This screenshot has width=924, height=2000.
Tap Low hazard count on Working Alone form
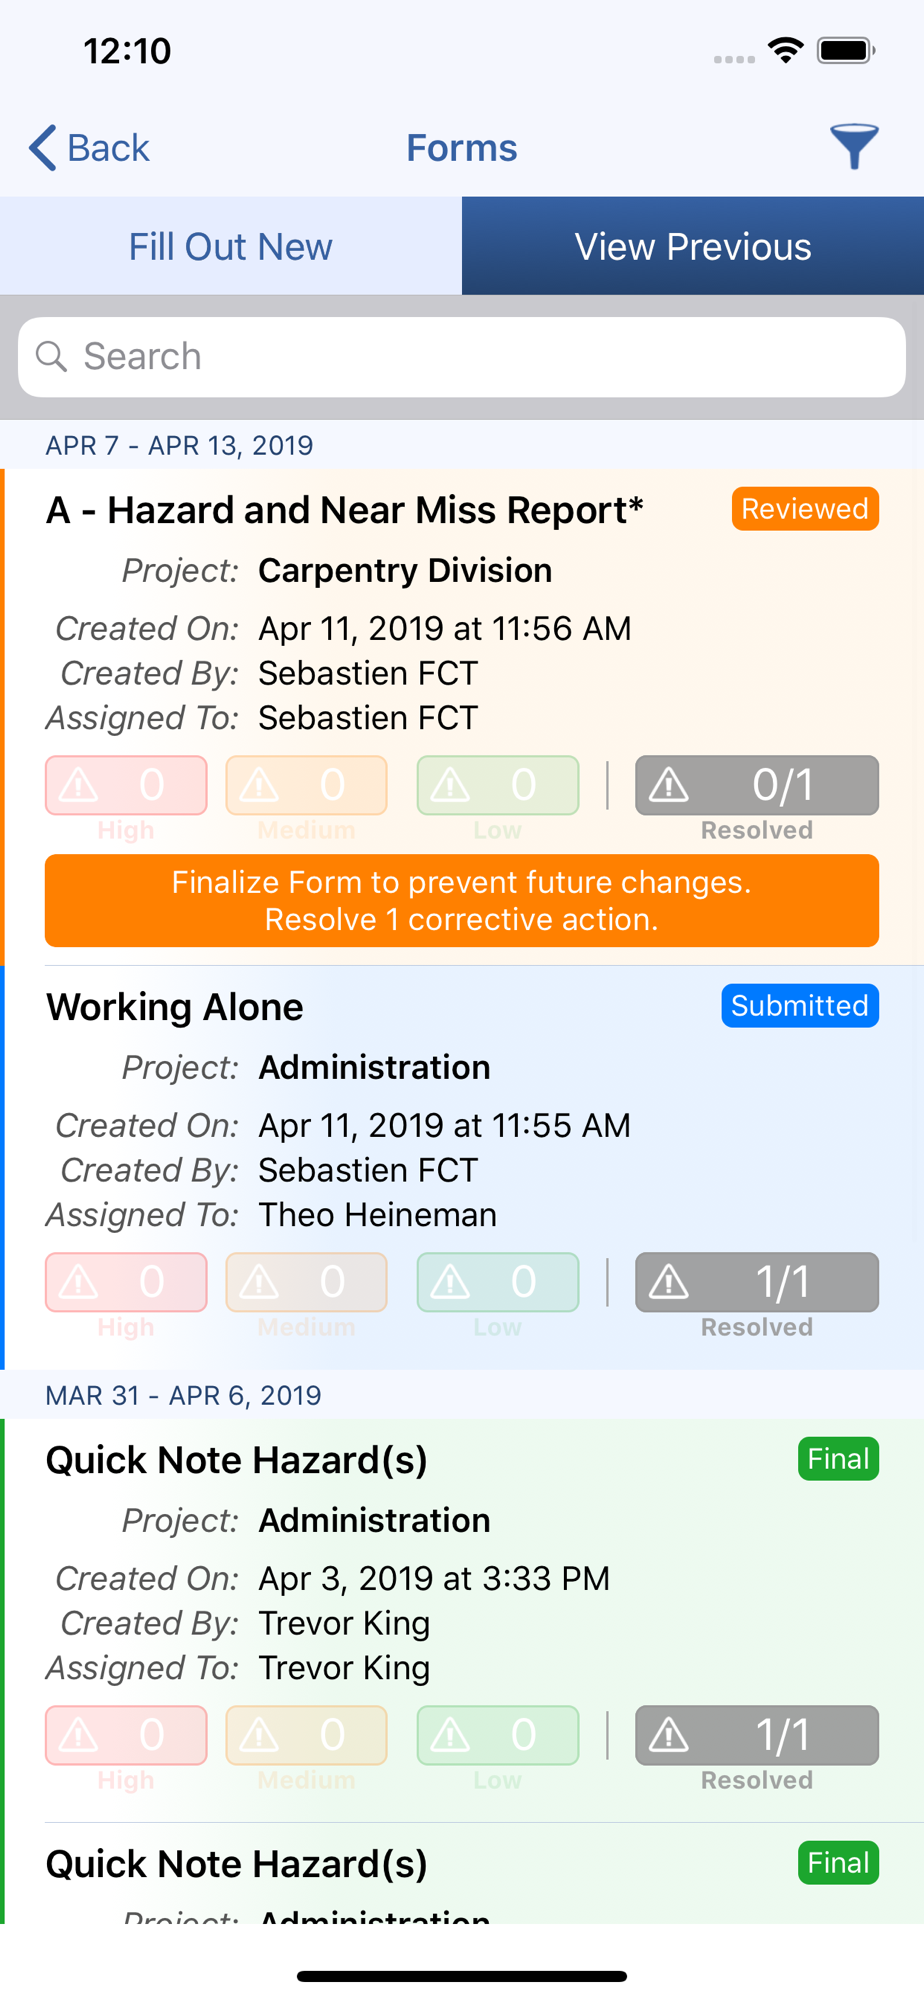(498, 1282)
